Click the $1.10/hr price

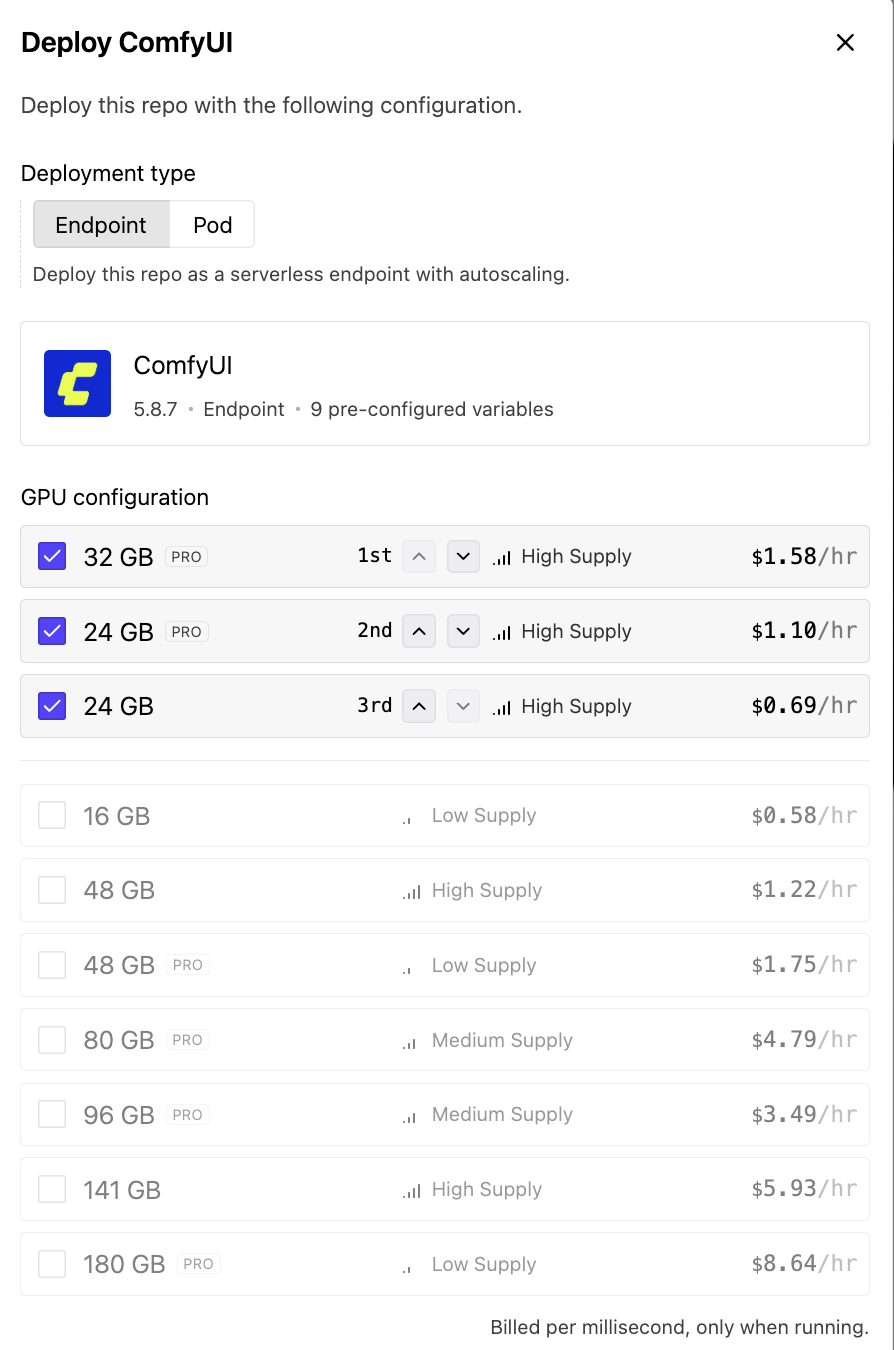pos(804,631)
